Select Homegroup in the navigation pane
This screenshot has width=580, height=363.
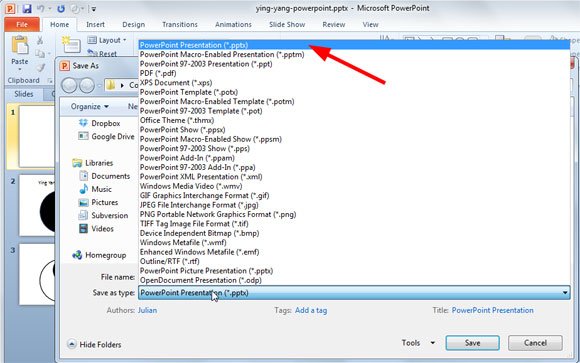pos(99,255)
